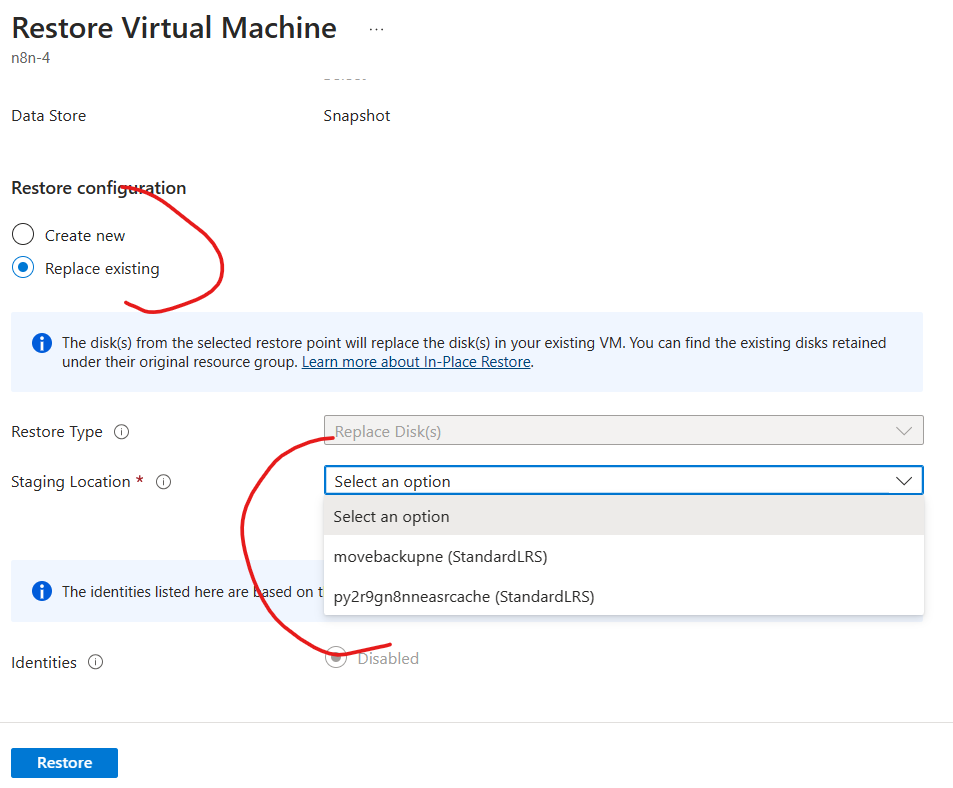The image size is (953, 788).
Task: Open the ellipsis more options menu
Action: pos(376,30)
